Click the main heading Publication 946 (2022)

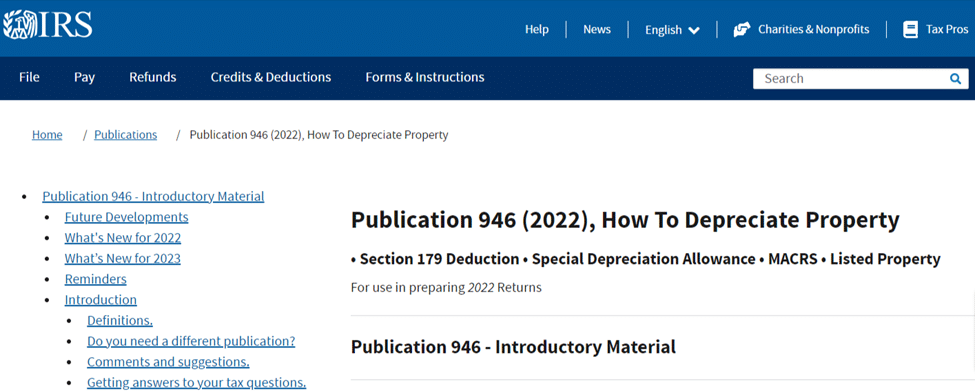(x=625, y=220)
